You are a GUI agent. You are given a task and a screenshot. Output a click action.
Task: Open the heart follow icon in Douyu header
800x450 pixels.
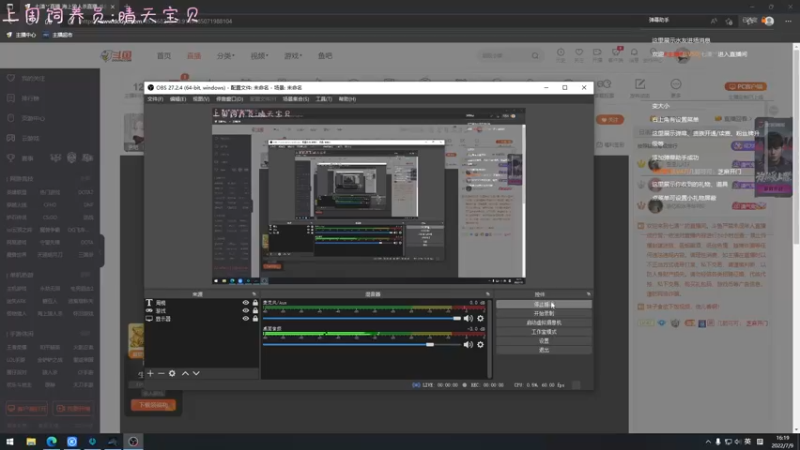[579, 53]
